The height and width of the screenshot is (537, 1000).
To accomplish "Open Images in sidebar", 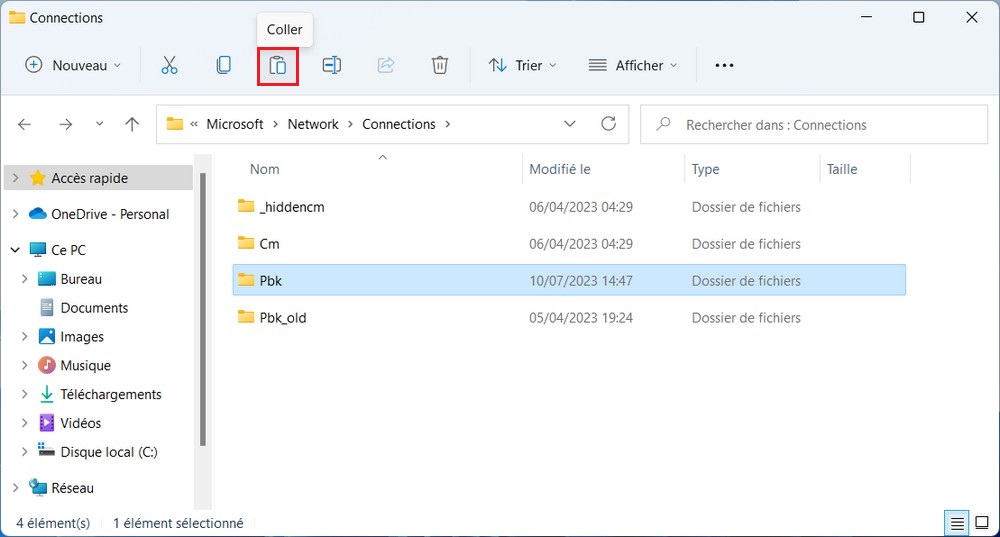I will [x=82, y=337].
